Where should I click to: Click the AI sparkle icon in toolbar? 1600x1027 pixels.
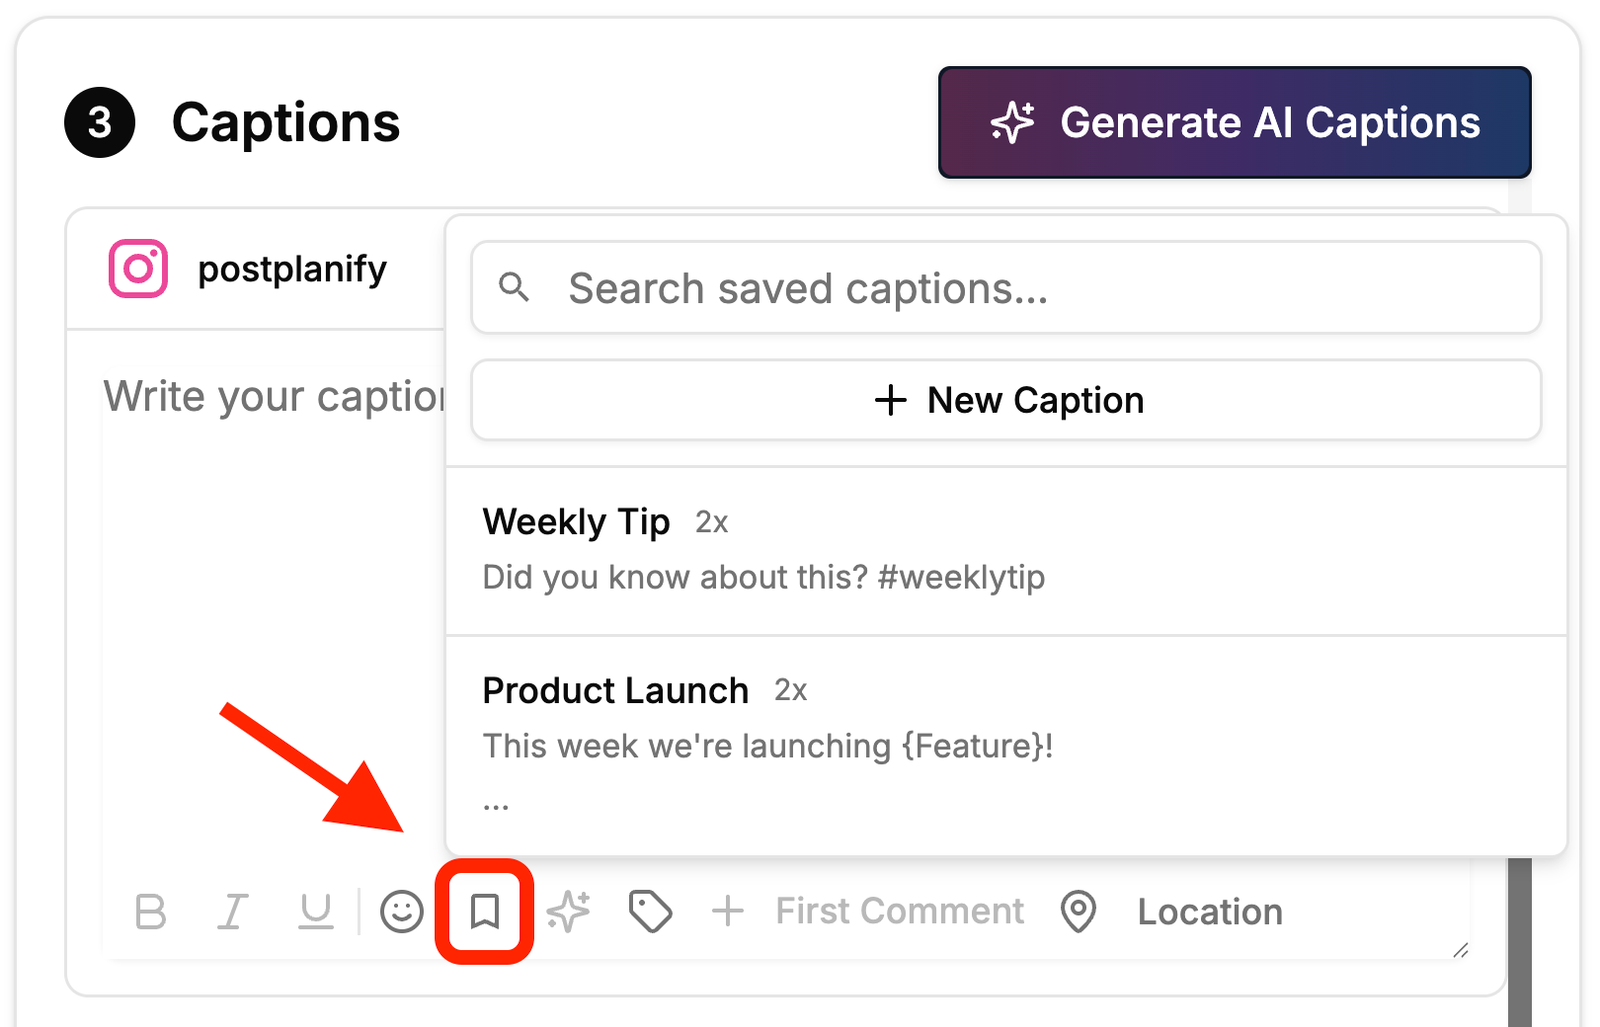(x=568, y=912)
